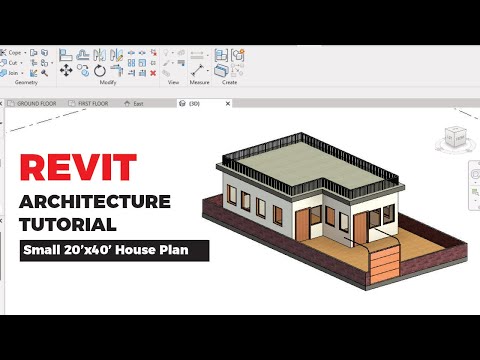This screenshot has width=480, height=360.
Task: Click the Cope tool in Geometry
Action: pyautogui.click(x=11, y=53)
